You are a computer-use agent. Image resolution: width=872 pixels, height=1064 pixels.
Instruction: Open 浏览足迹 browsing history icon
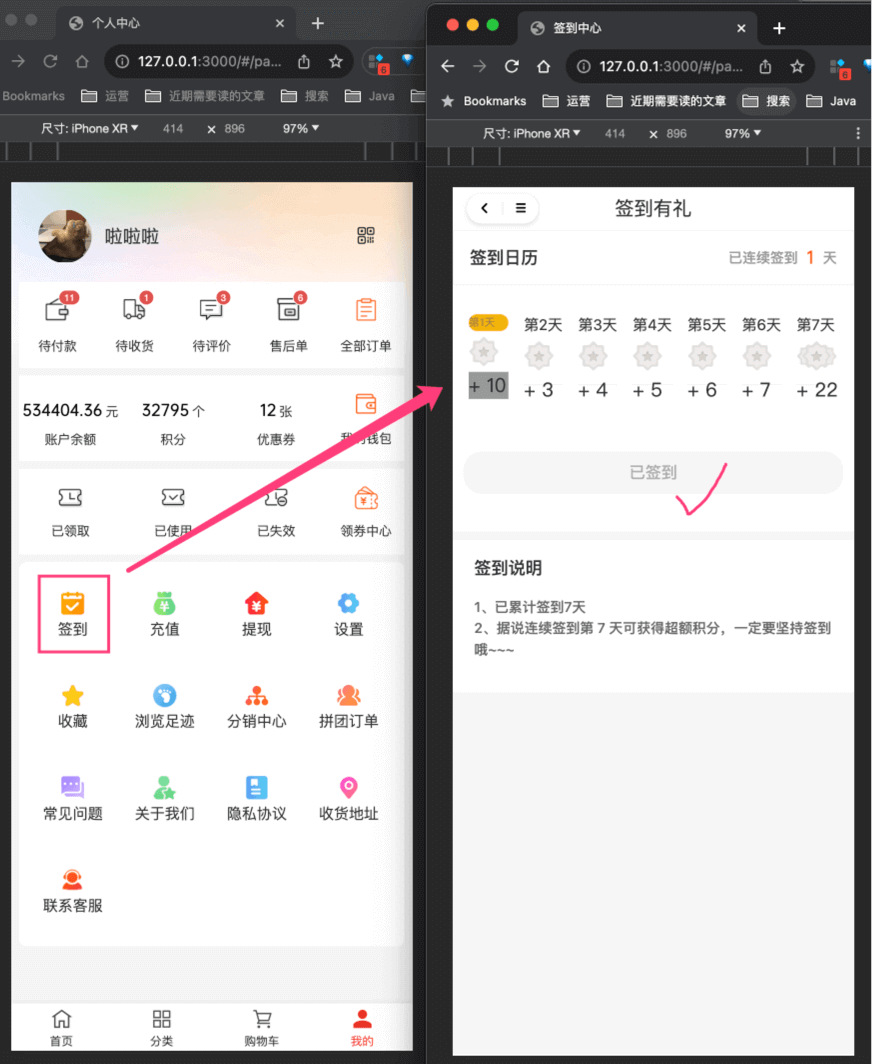(x=164, y=696)
